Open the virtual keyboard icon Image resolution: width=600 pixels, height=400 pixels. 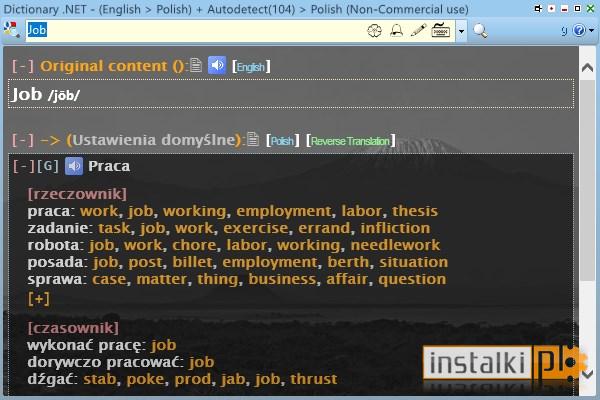[440, 30]
